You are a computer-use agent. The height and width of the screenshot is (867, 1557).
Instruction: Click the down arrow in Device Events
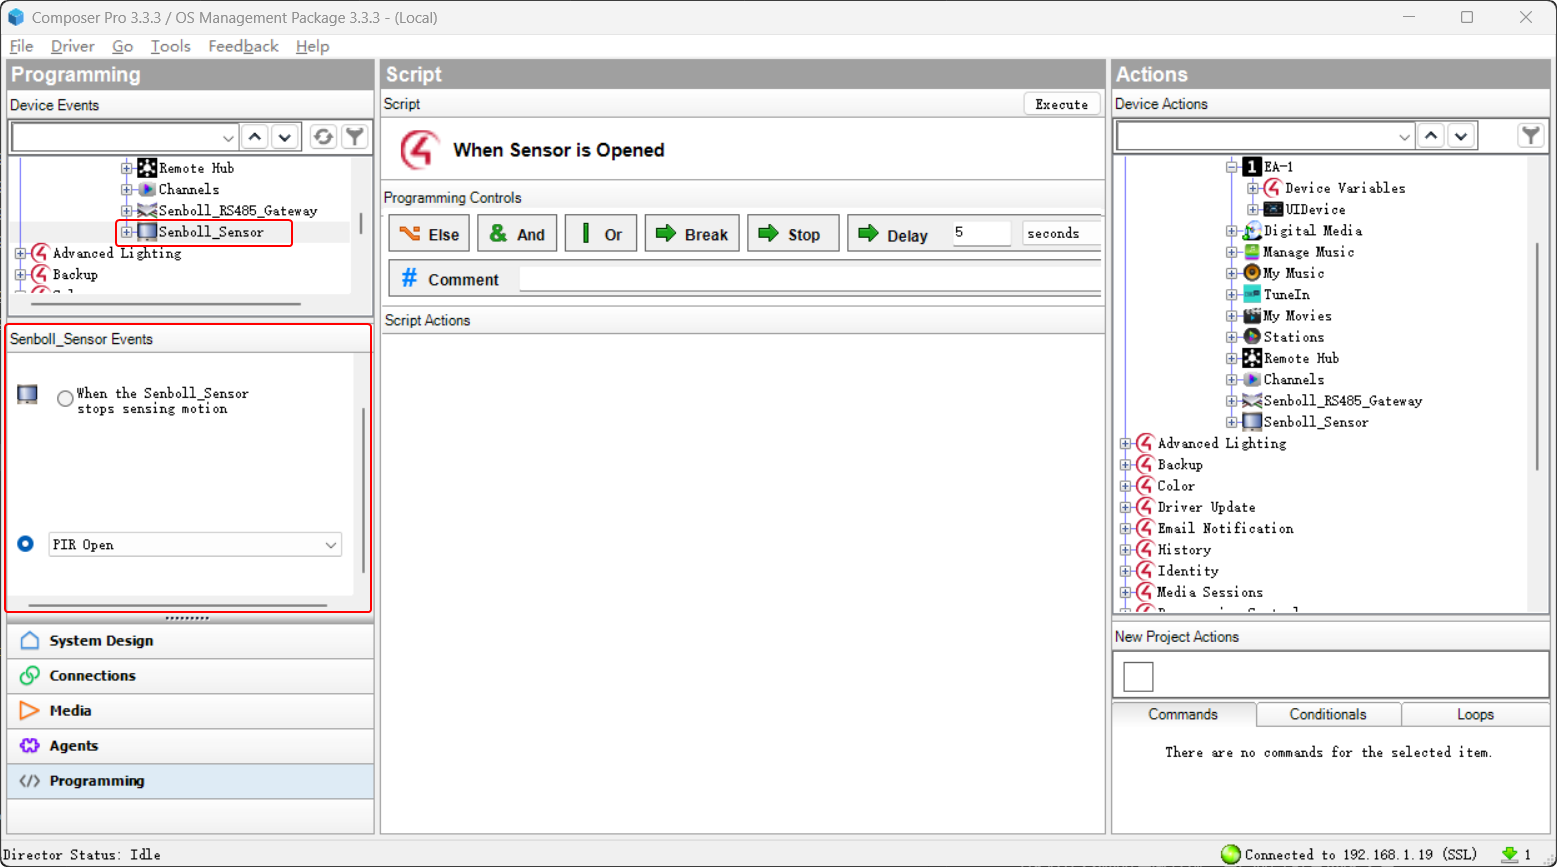(x=285, y=137)
